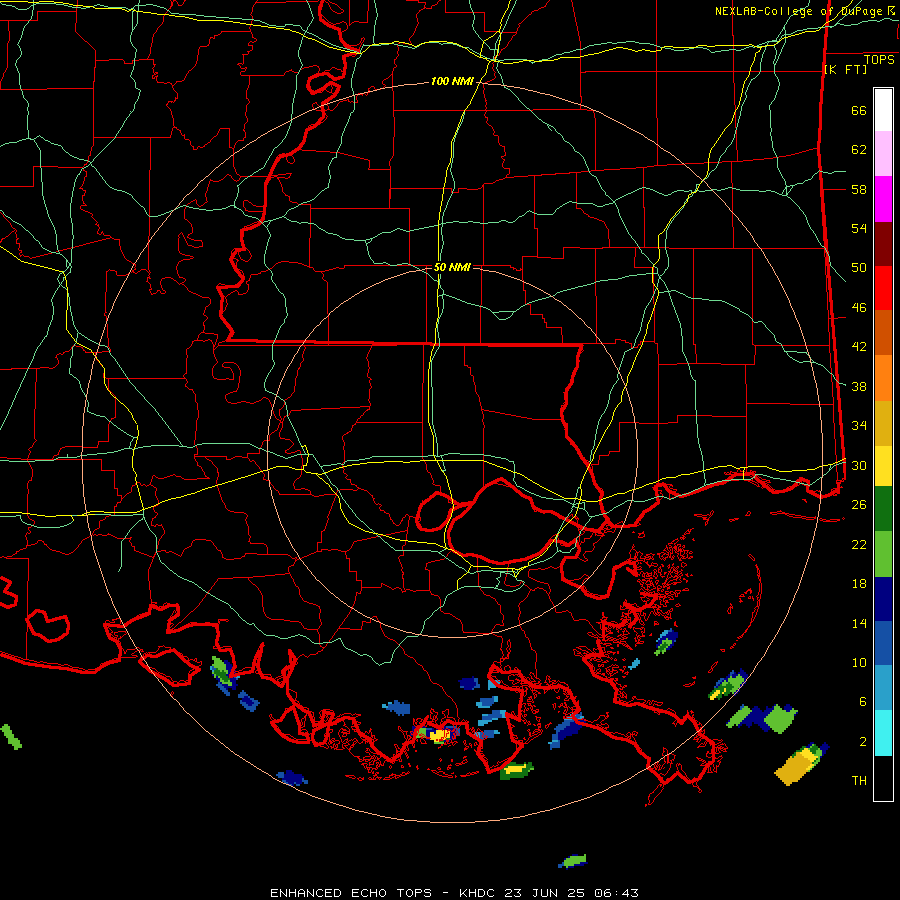Click the medium blue legend swatch
This screenshot has width=900, height=900.
pyautogui.click(x=883, y=643)
